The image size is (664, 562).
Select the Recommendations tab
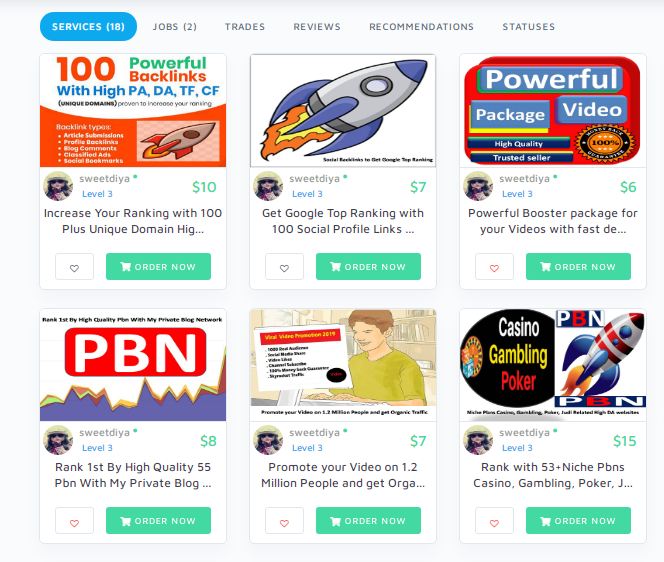421,27
